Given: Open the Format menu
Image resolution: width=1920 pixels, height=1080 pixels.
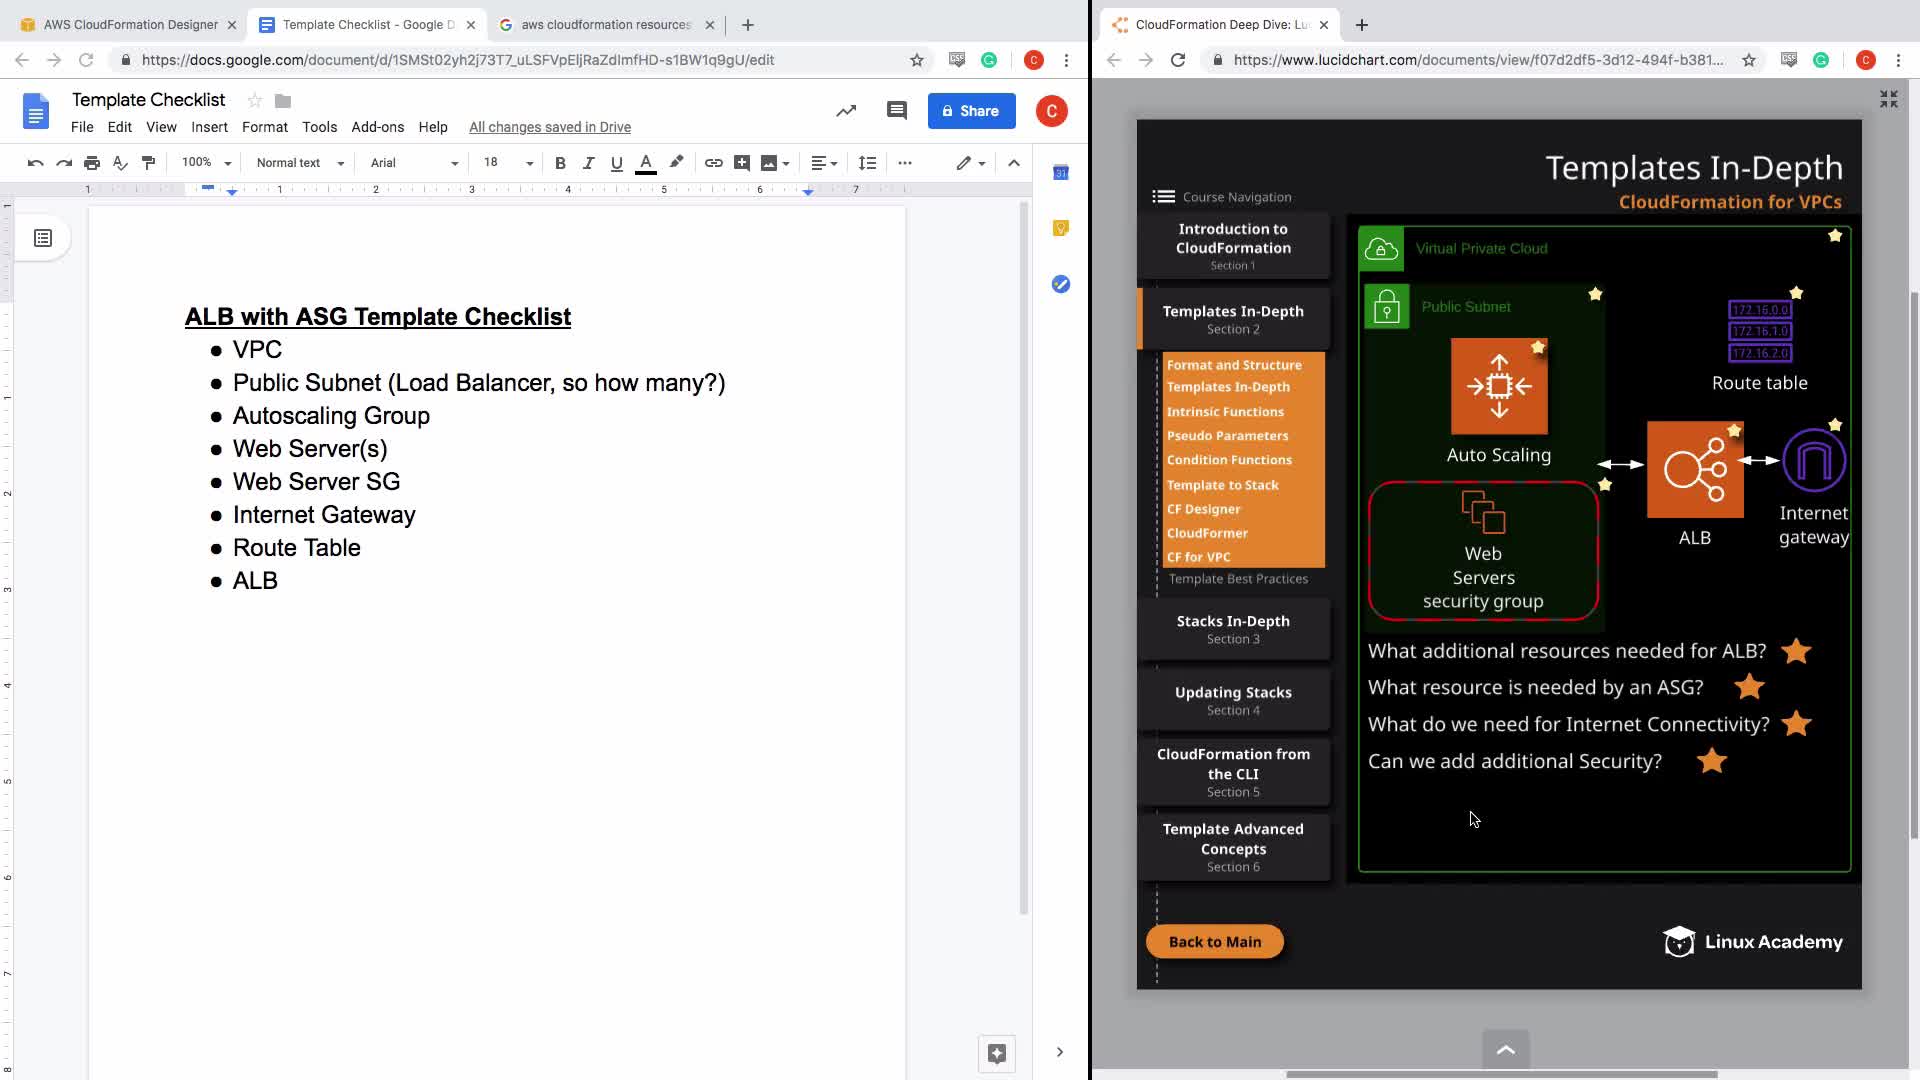Looking at the screenshot, I should 264,127.
